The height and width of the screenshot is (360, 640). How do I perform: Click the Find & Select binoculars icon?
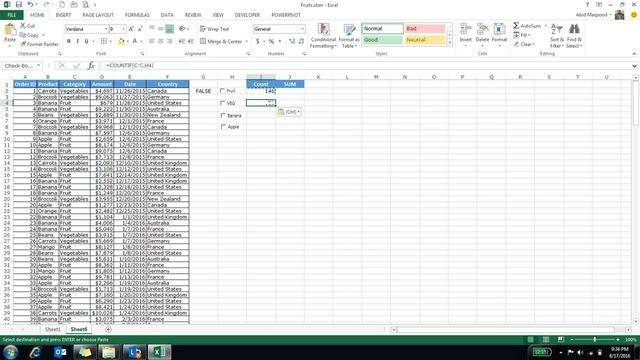[x=574, y=29]
